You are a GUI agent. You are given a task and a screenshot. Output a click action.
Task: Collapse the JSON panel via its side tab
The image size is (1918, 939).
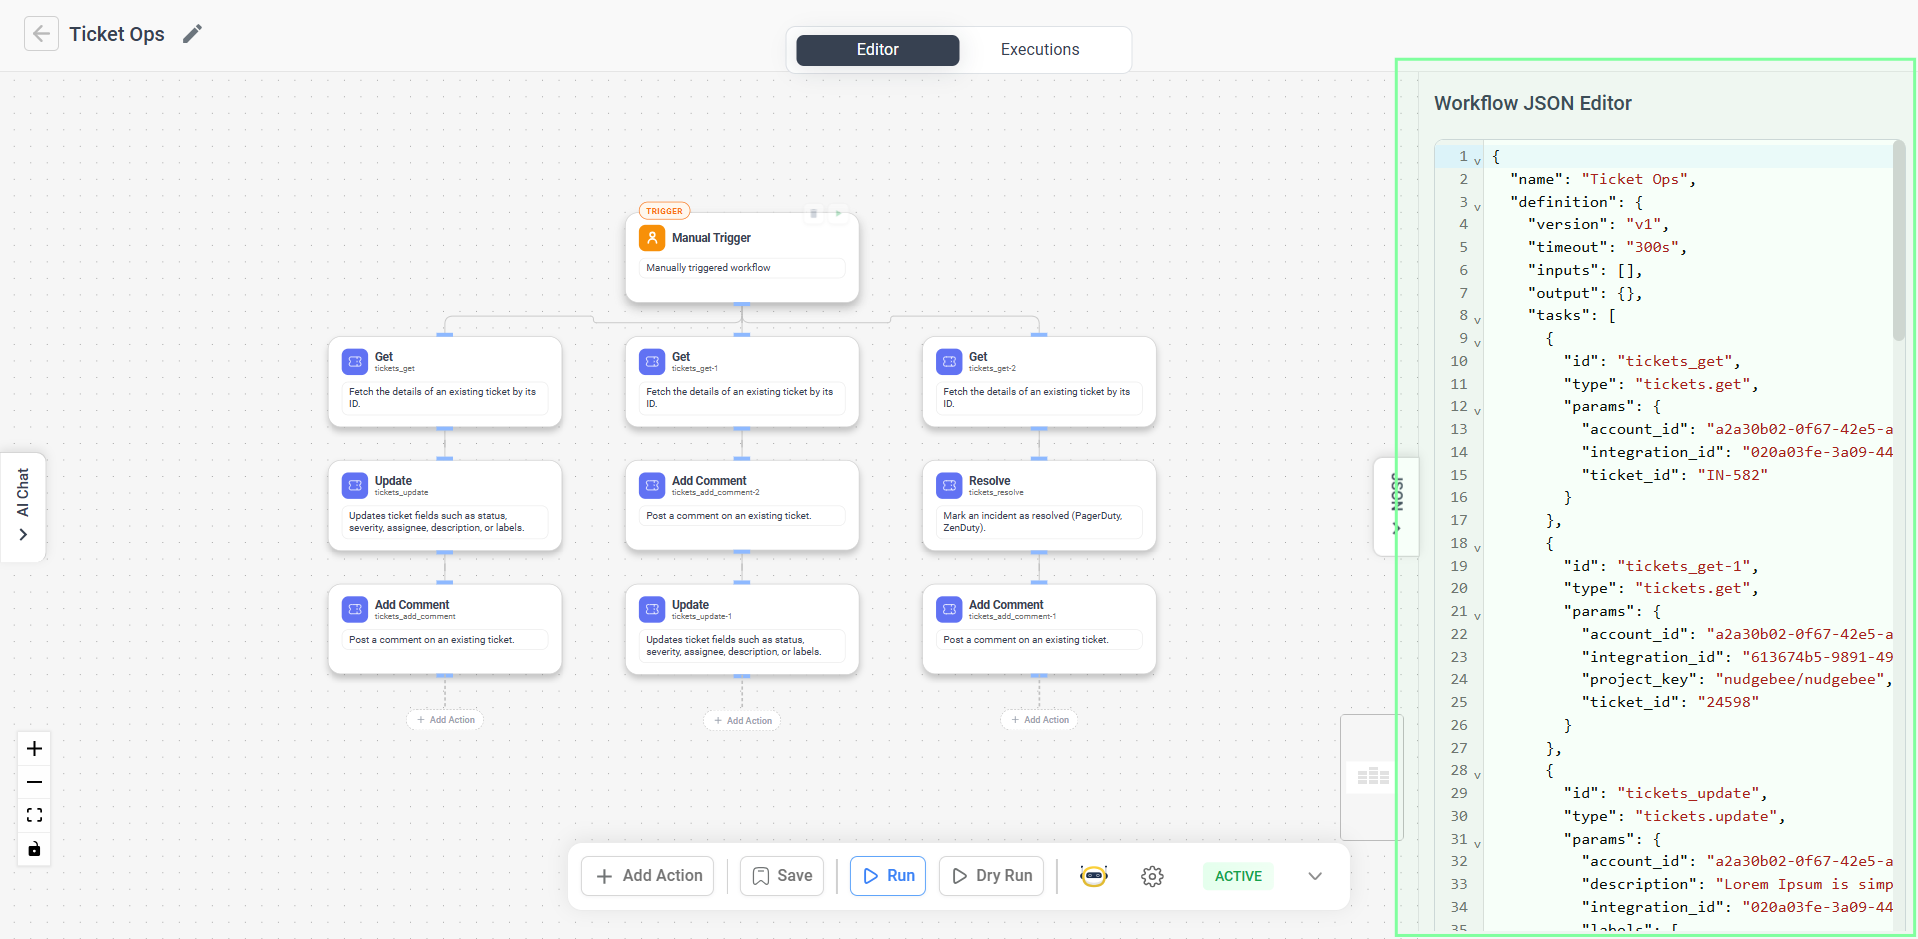tap(1396, 507)
